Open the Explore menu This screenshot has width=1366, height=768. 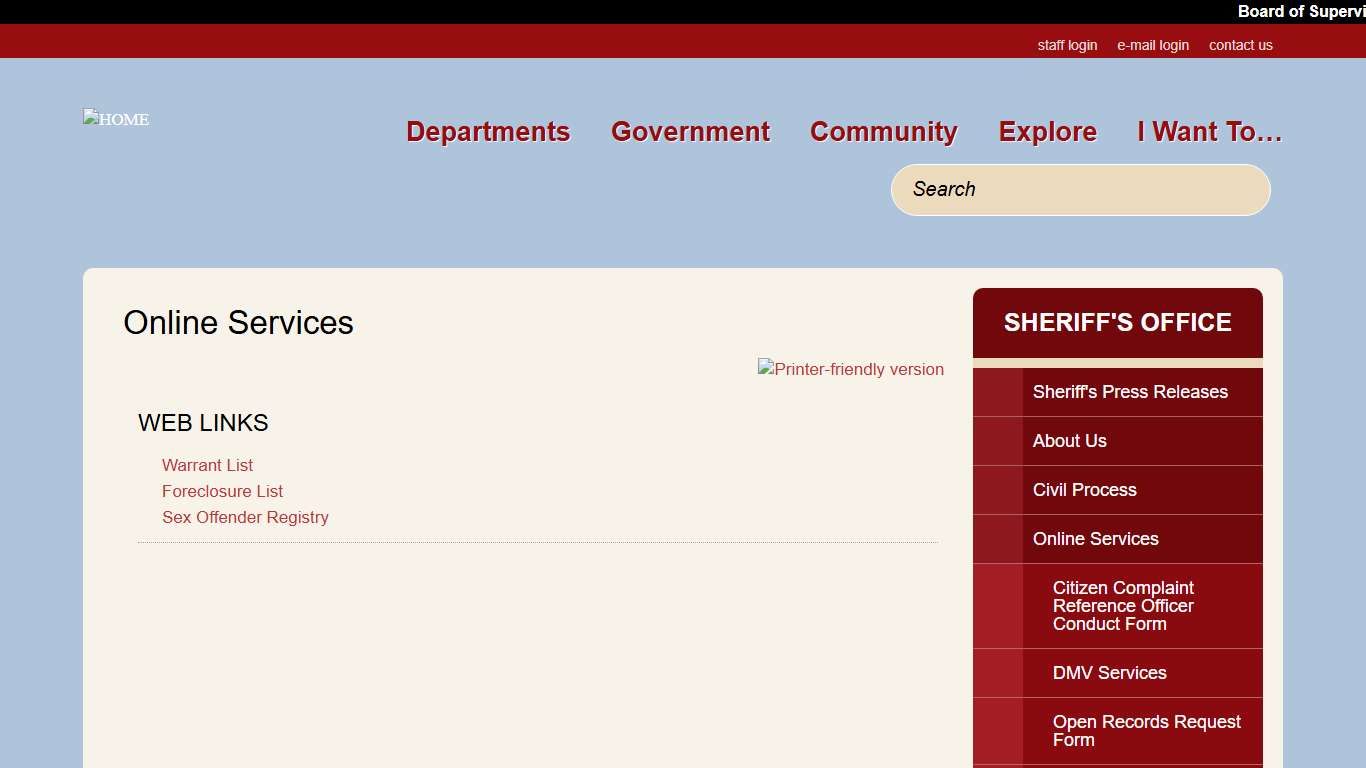click(x=1047, y=131)
